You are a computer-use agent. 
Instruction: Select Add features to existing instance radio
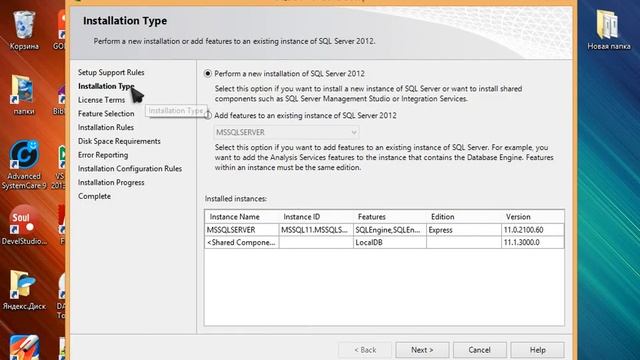click(x=208, y=116)
